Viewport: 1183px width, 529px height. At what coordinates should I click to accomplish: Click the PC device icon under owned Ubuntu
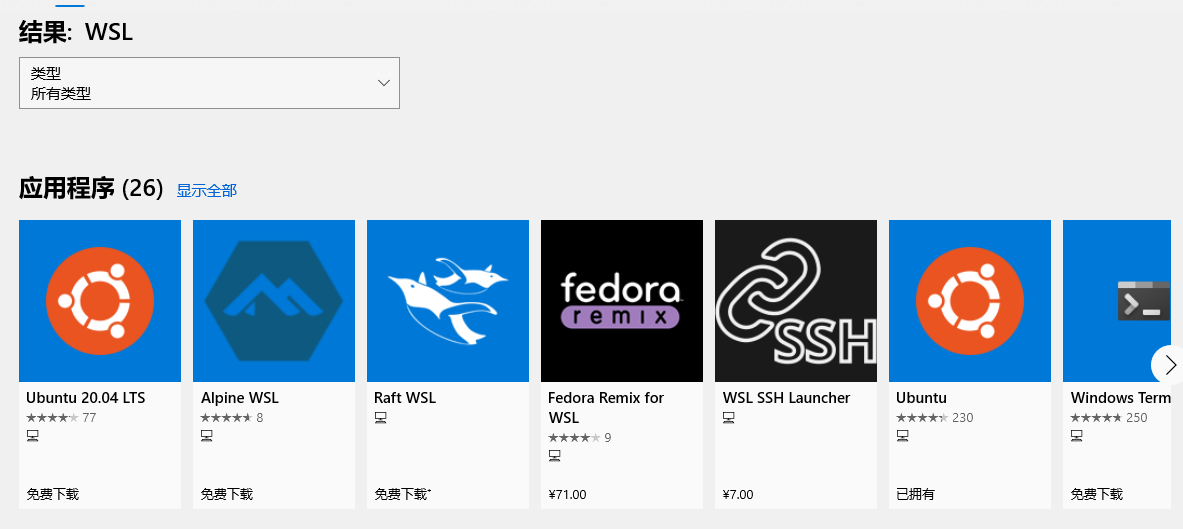[902, 435]
